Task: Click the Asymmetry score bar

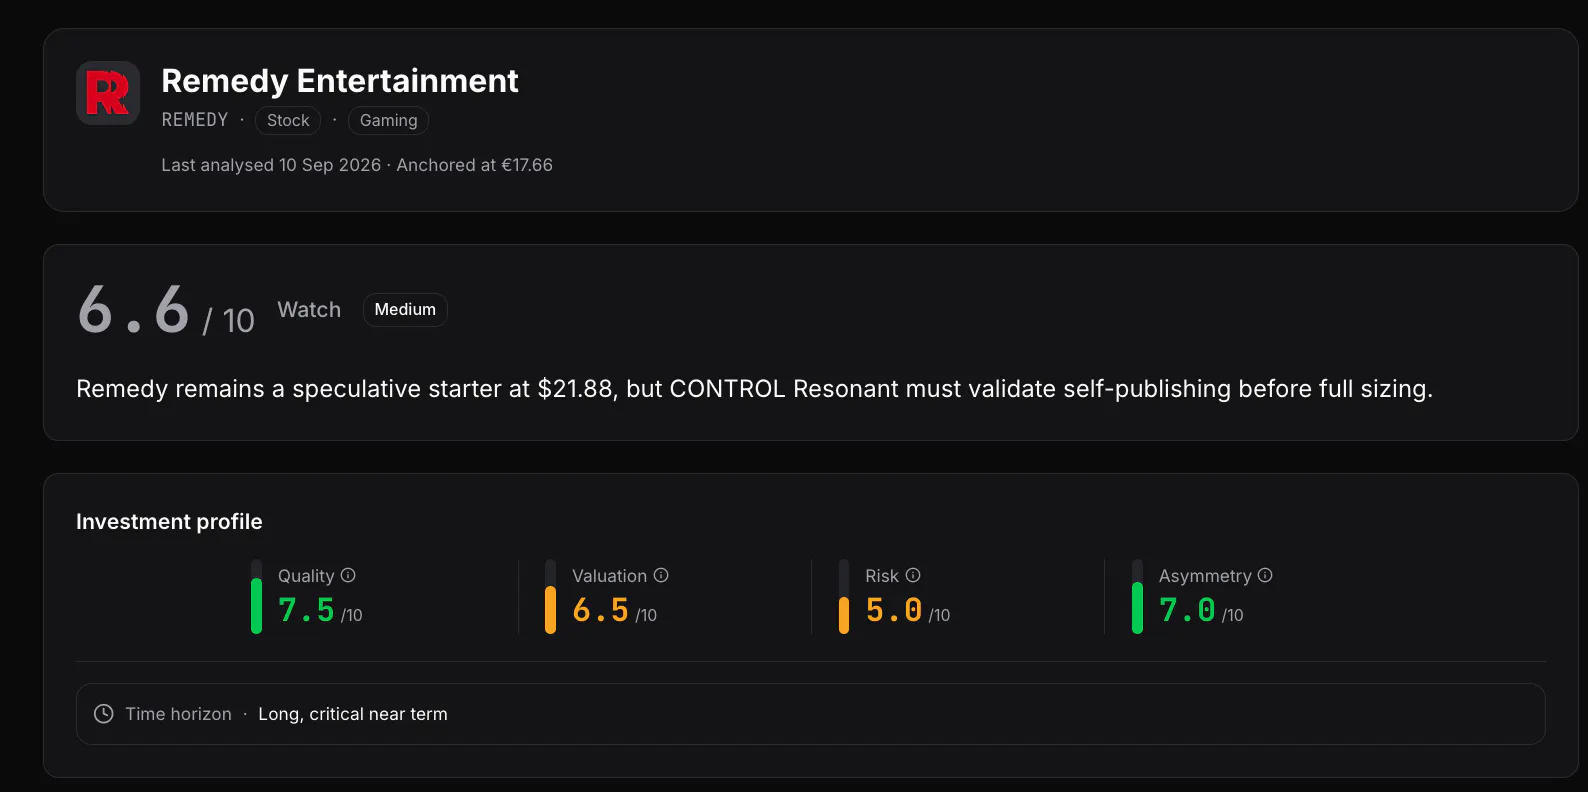Action: 1137,597
